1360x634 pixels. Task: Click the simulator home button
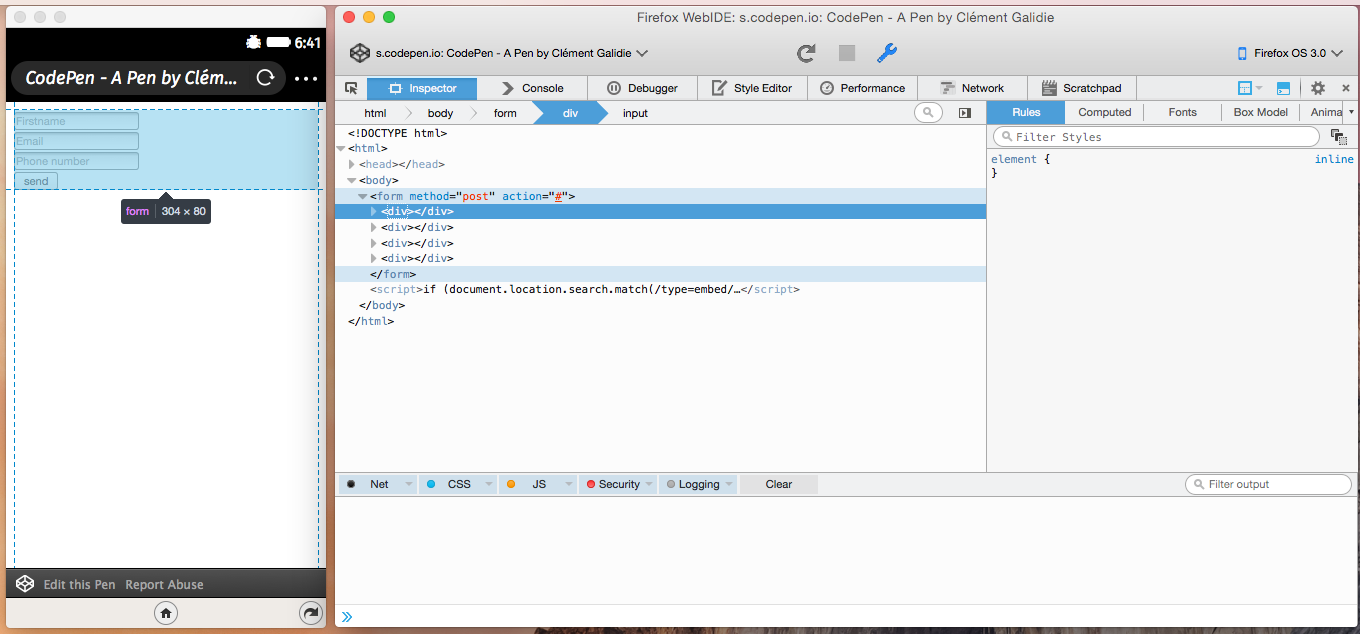[x=166, y=613]
